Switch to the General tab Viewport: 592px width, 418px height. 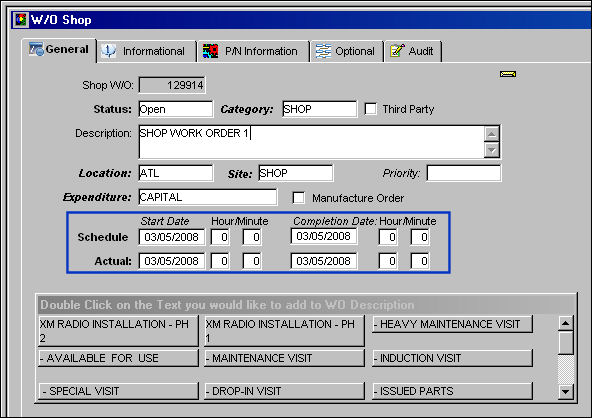point(59,50)
